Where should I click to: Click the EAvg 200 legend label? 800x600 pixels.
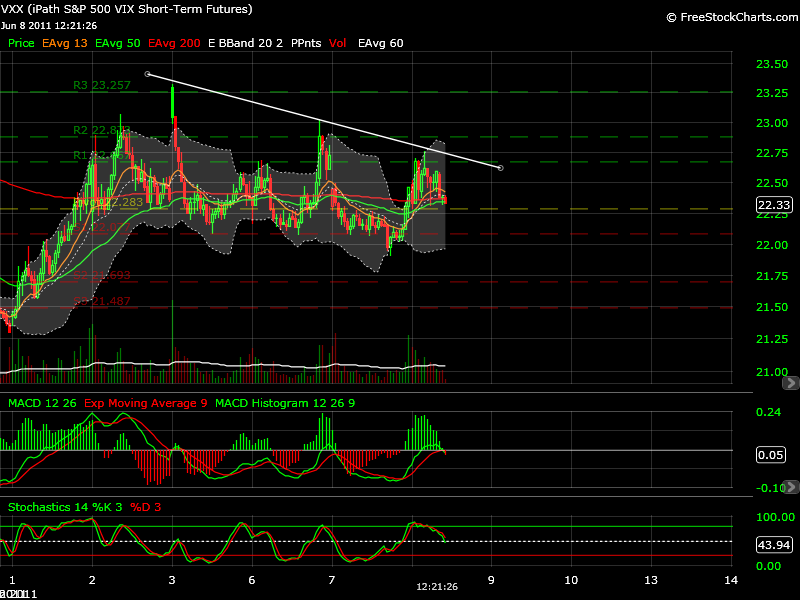click(x=174, y=44)
